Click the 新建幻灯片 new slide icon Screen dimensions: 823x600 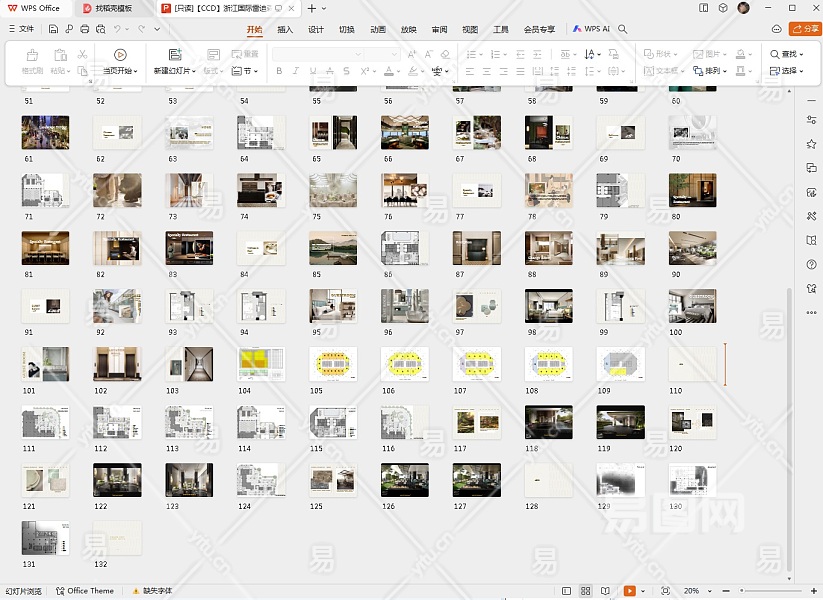click(175, 55)
